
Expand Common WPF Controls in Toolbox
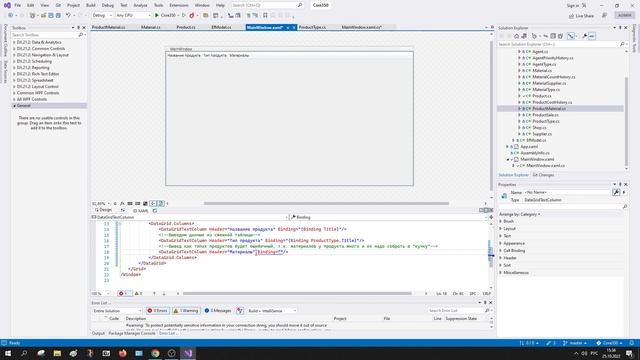click(14, 93)
